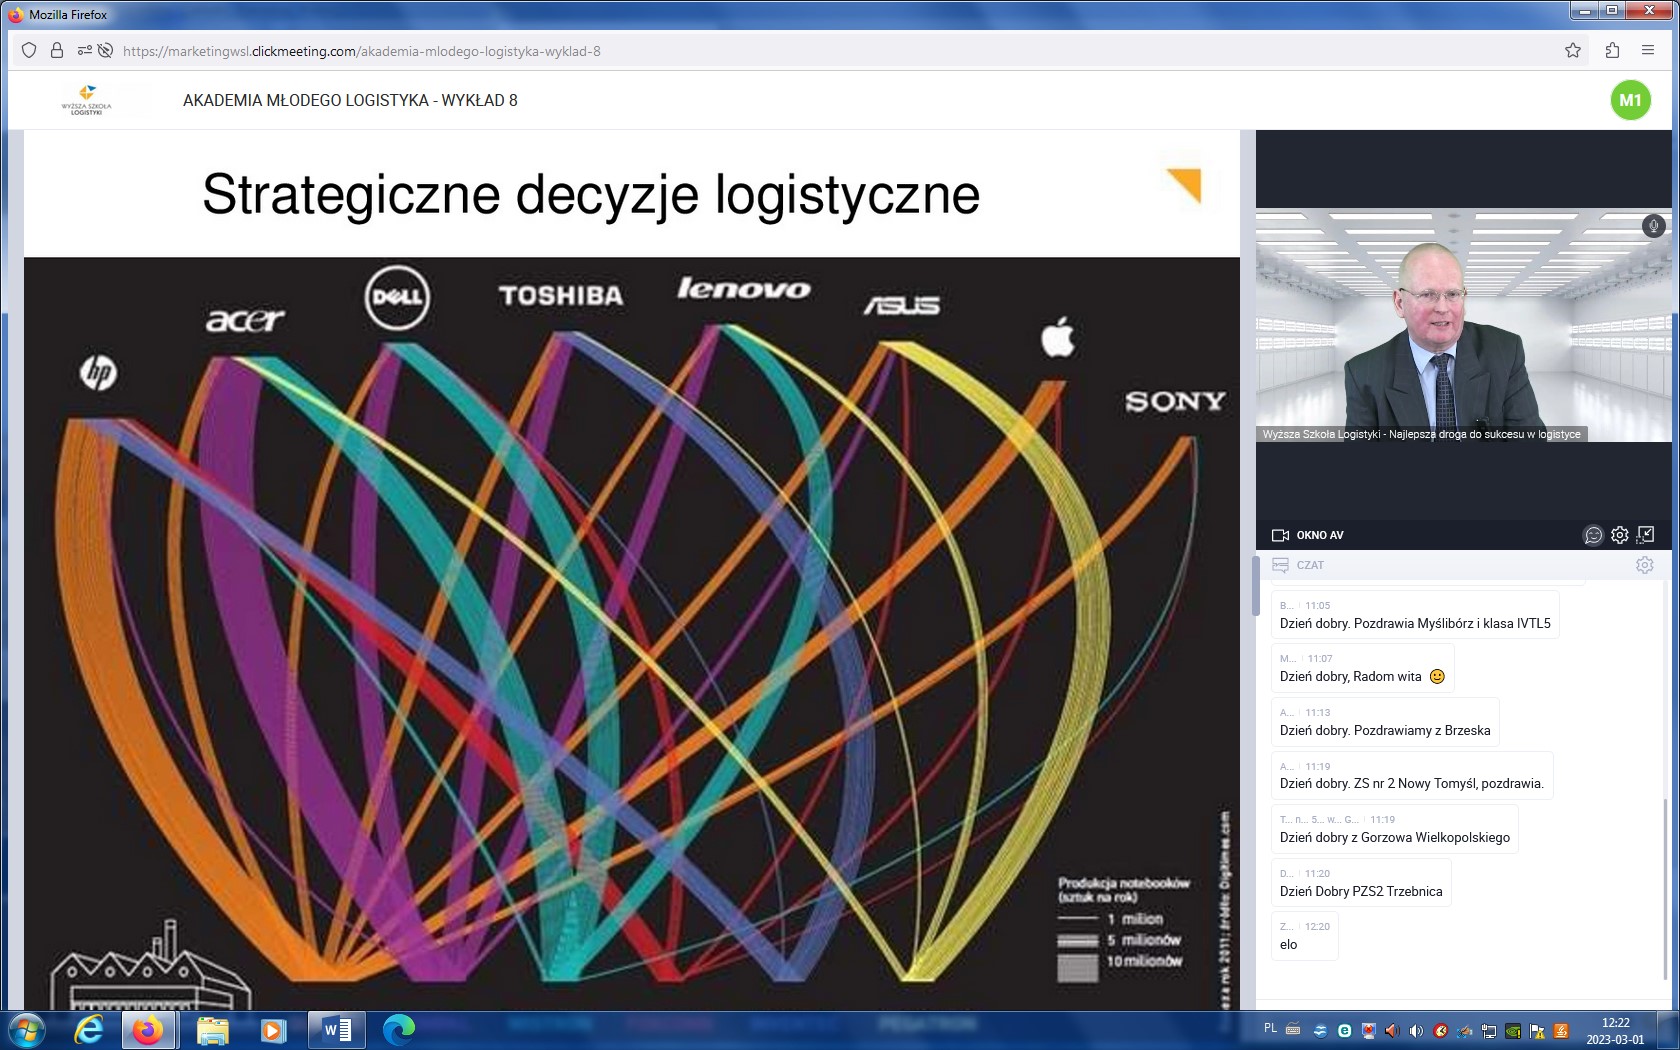Click the camera icon next to OKNO AV
The height and width of the screenshot is (1050, 1680).
[x=1280, y=535]
